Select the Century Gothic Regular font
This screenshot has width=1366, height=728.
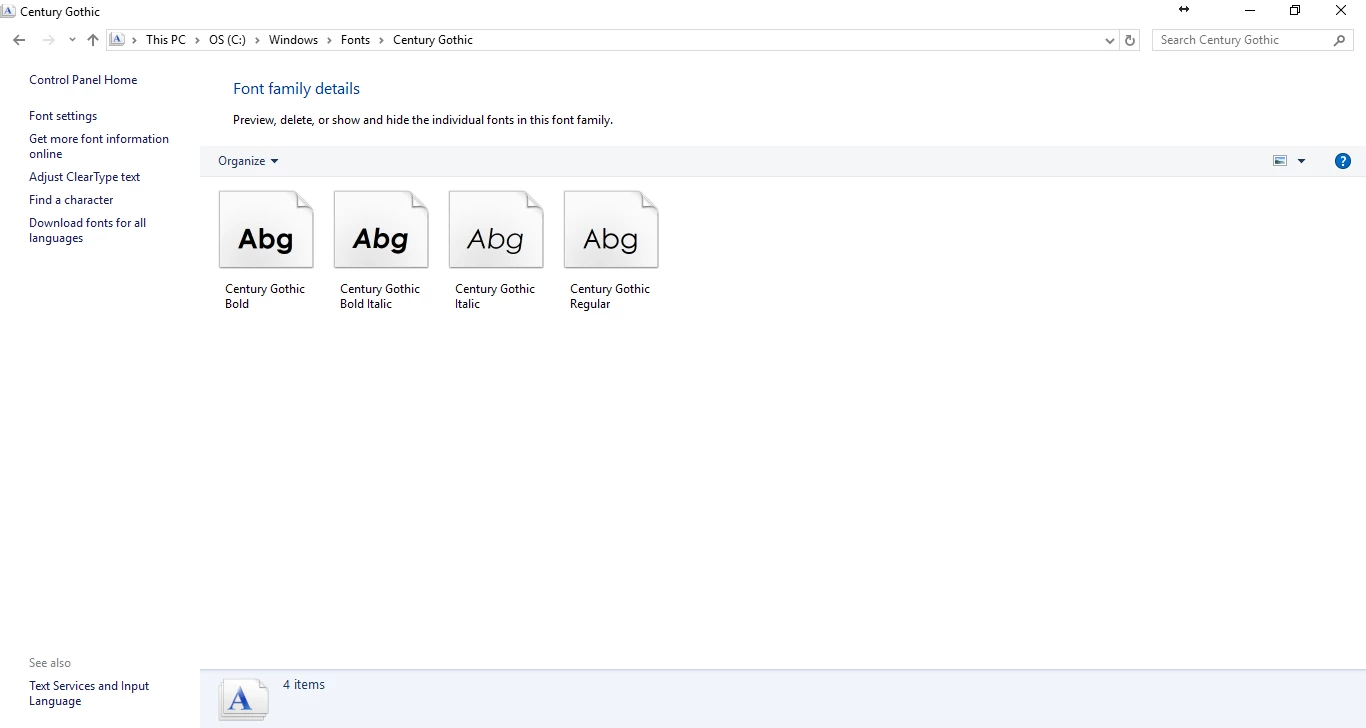611,251
